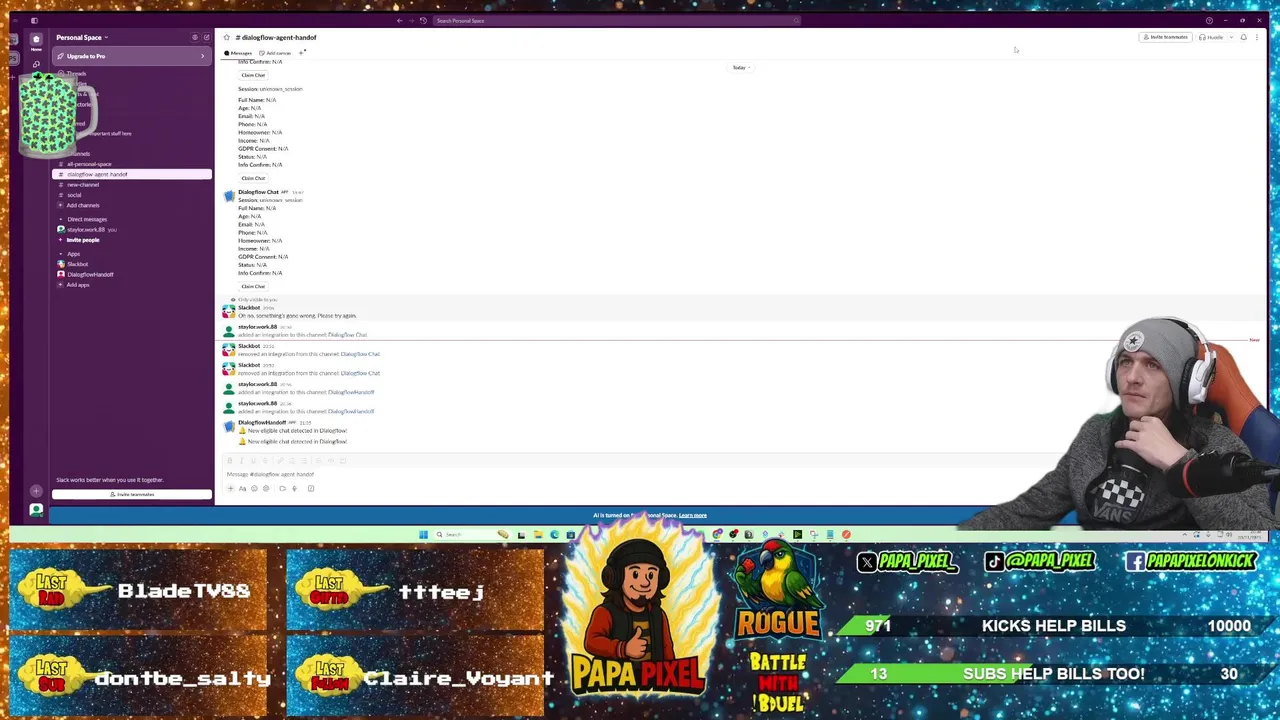Click Invite teammates button at sidebar bottom

[132, 494]
